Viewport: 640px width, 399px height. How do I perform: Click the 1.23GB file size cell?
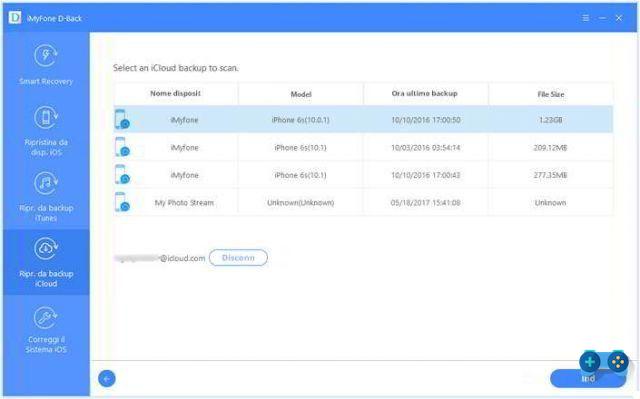coord(551,120)
